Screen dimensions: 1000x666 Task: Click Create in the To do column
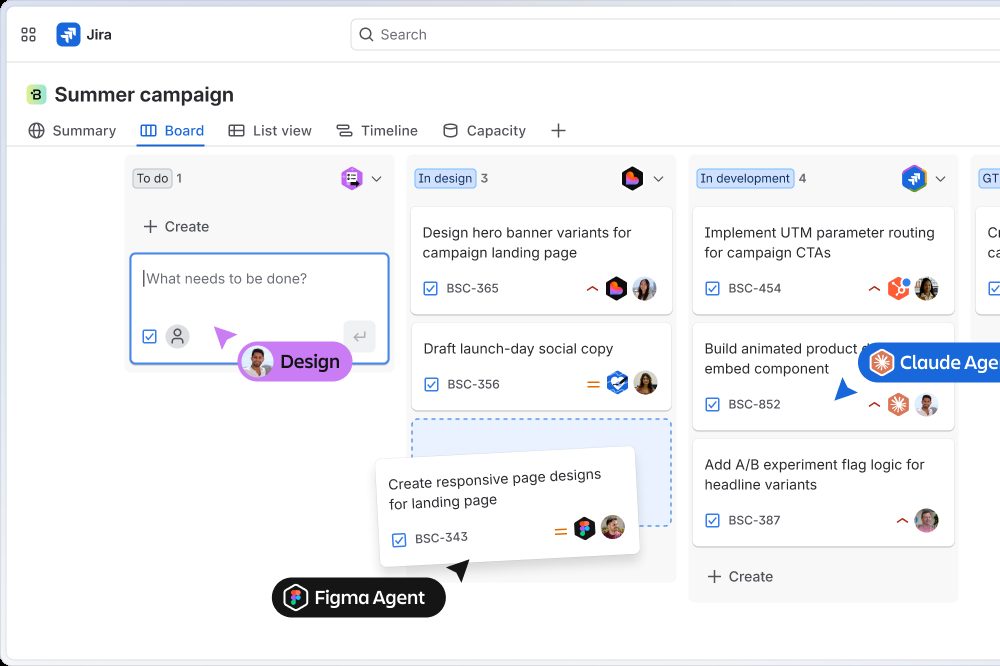click(x=177, y=226)
